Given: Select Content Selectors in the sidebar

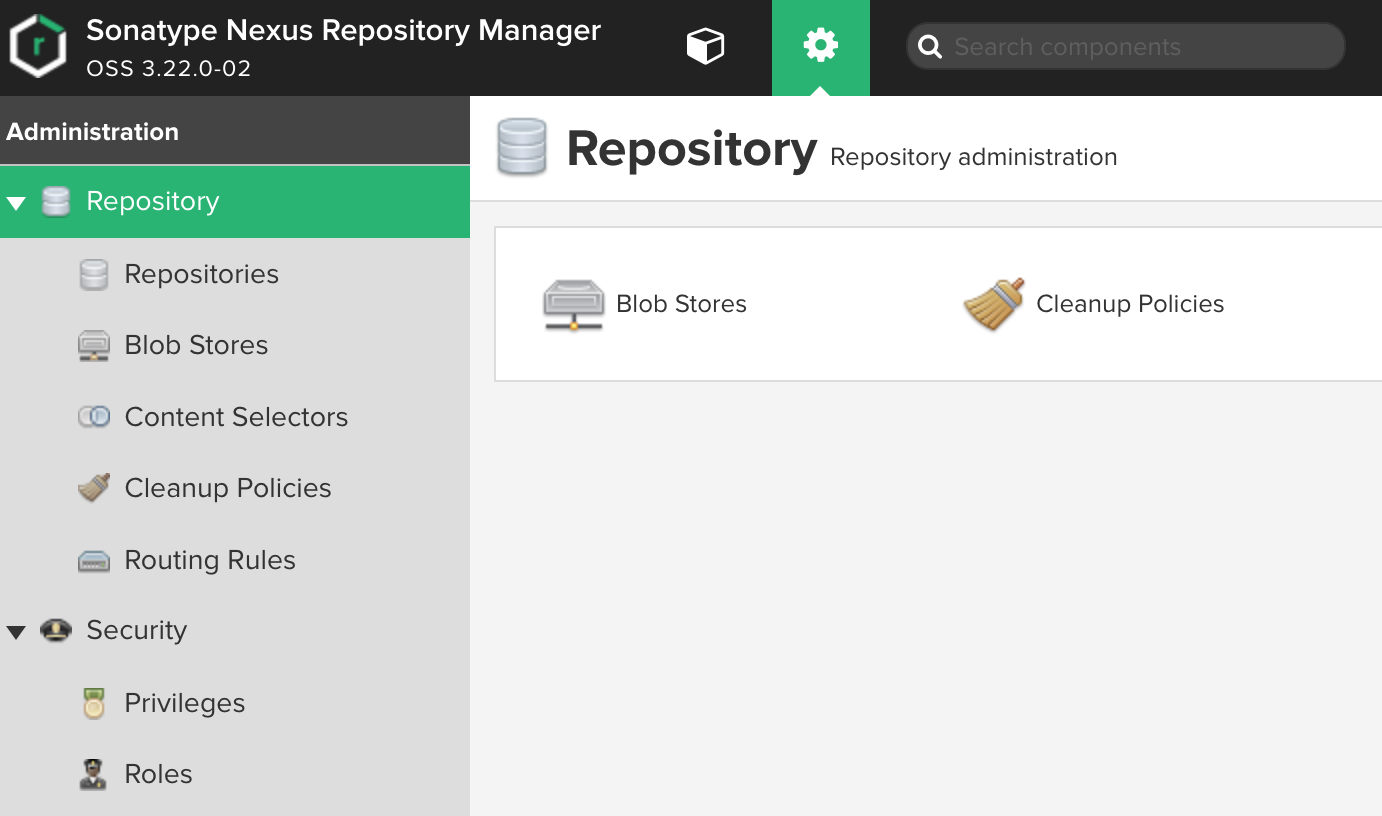Looking at the screenshot, I should pyautogui.click(x=236, y=416).
